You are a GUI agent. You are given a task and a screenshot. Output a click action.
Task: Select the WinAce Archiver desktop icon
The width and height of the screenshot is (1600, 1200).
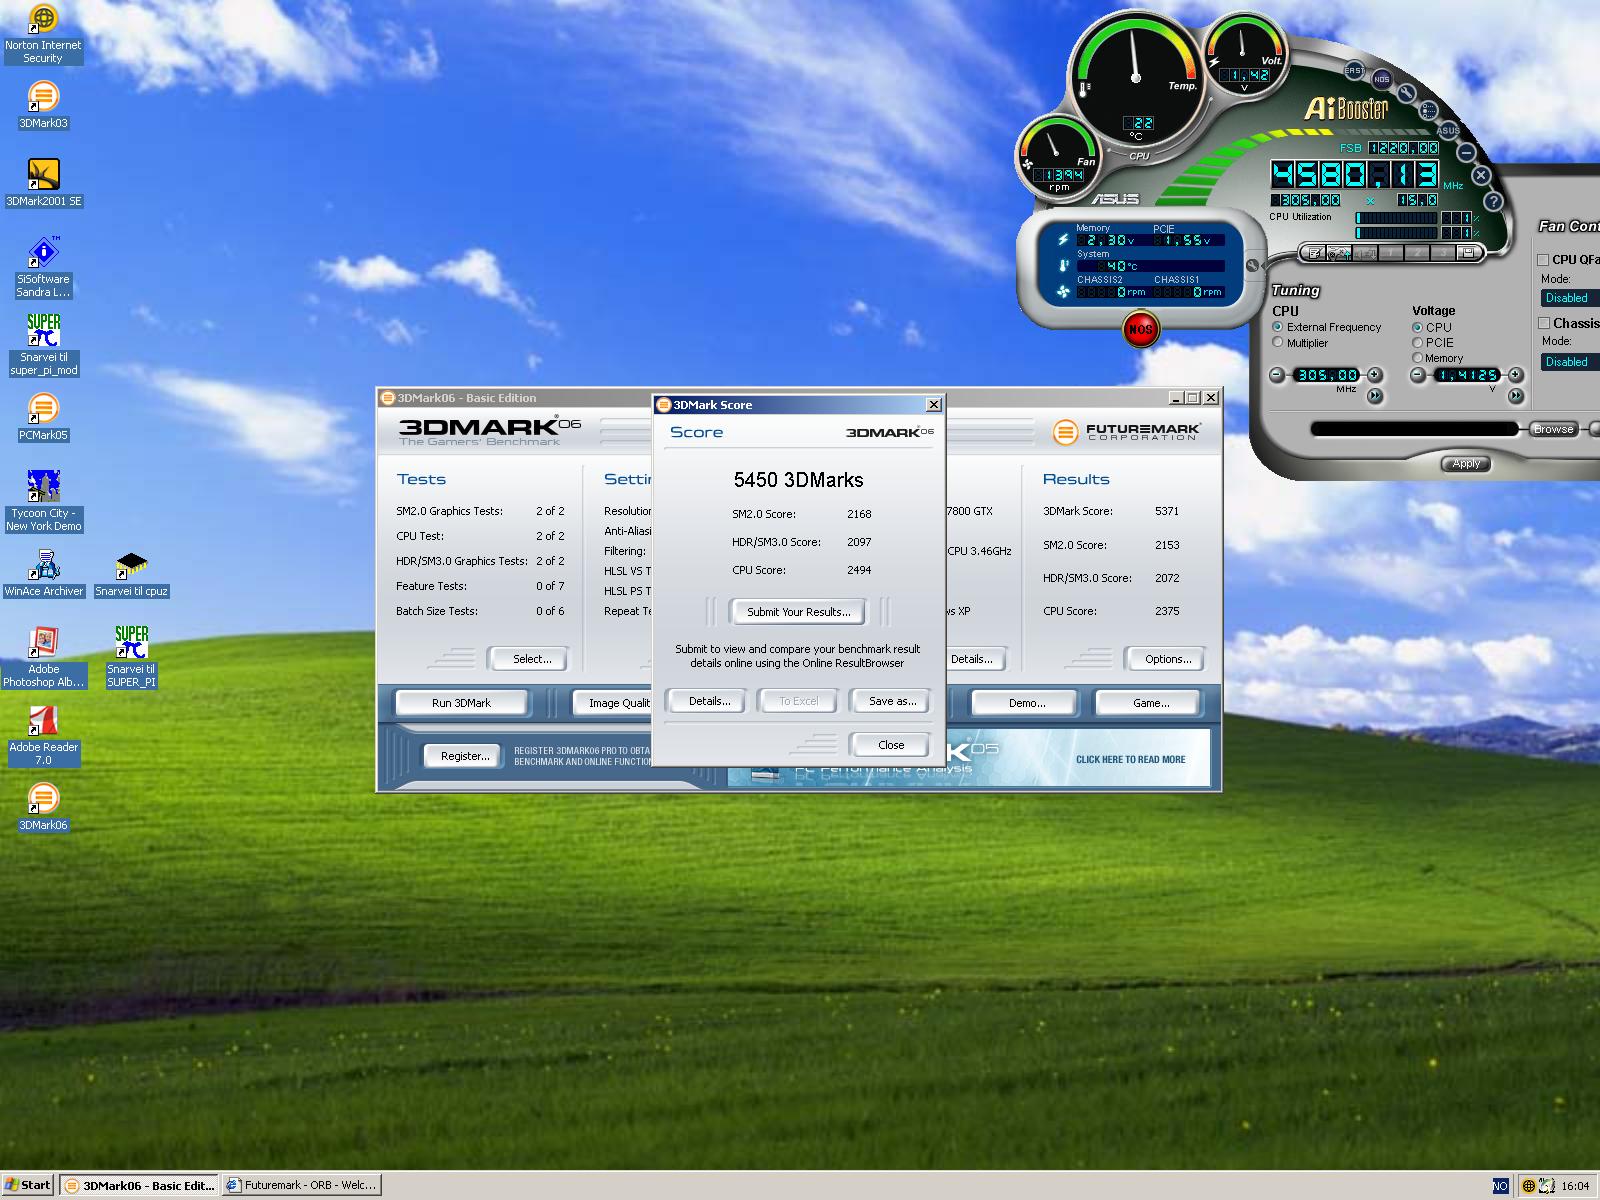click(x=43, y=573)
